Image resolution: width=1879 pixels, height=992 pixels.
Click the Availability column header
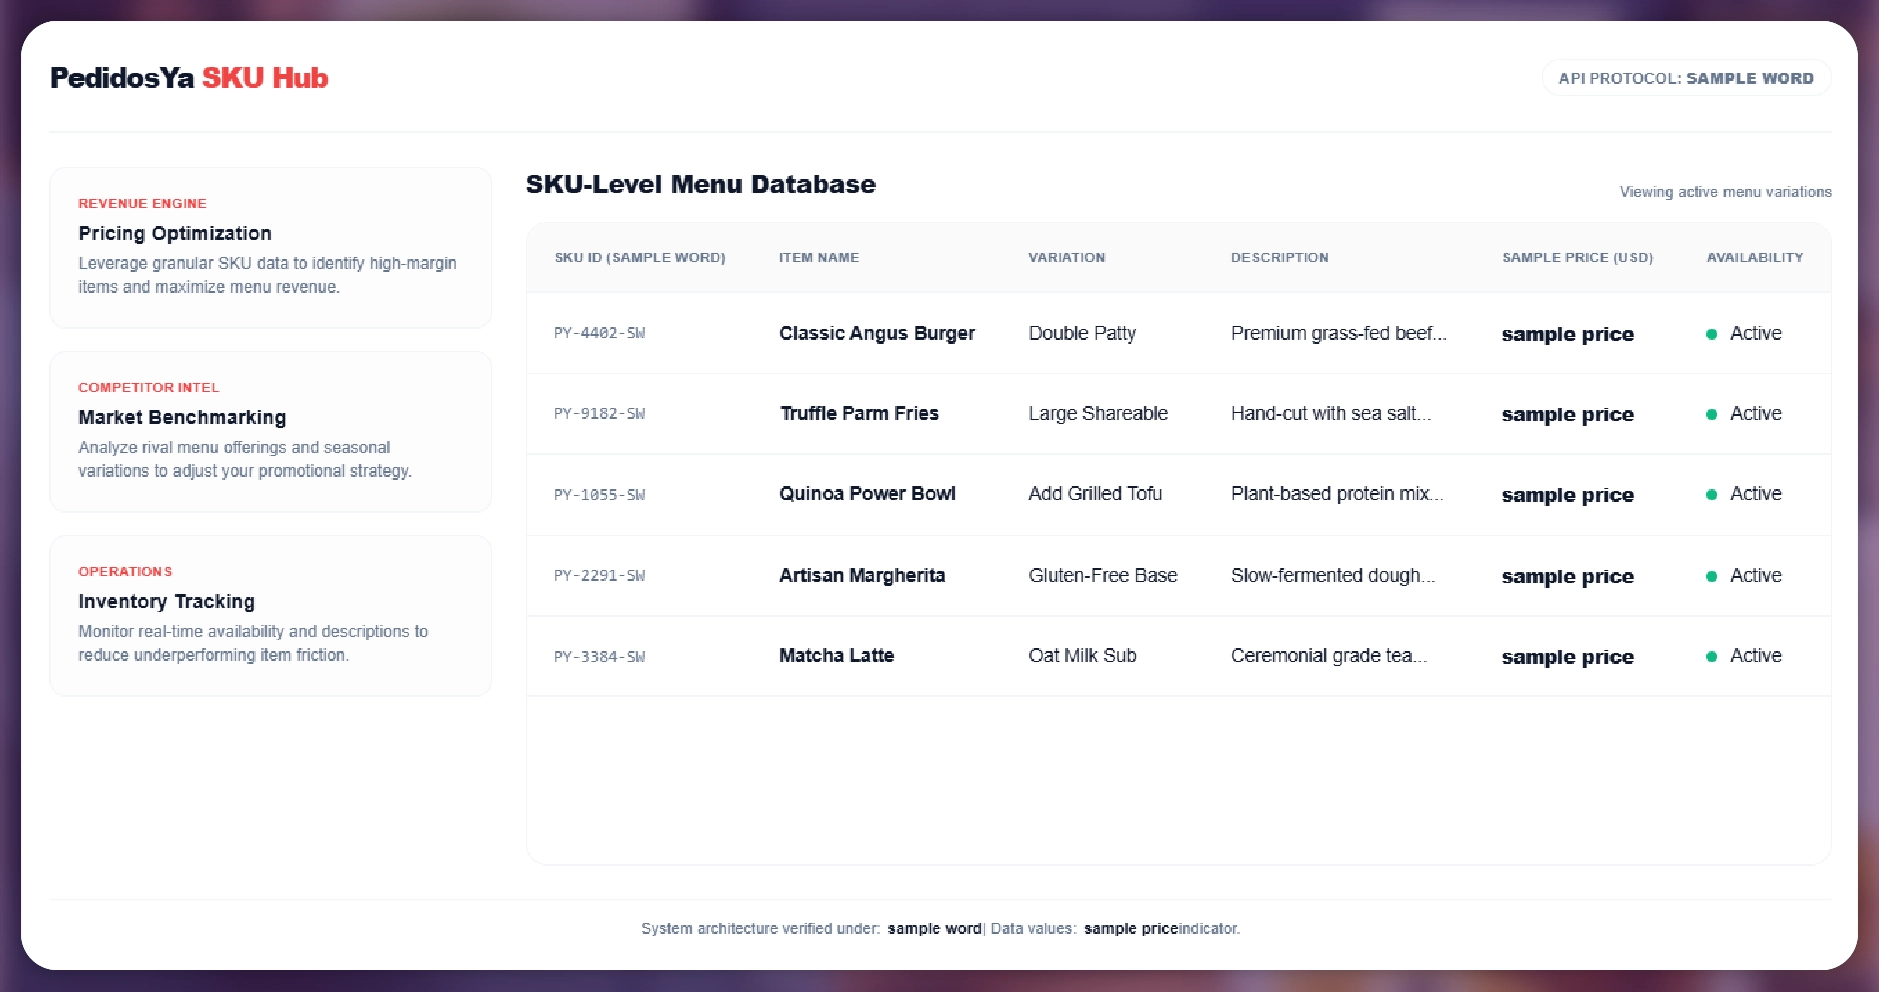pos(1754,258)
